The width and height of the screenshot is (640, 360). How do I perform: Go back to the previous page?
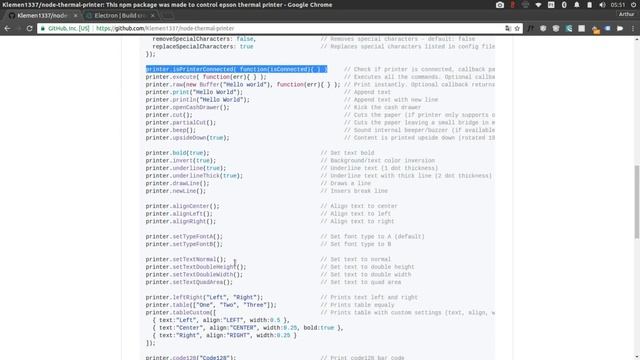click(x=7, y=28)
